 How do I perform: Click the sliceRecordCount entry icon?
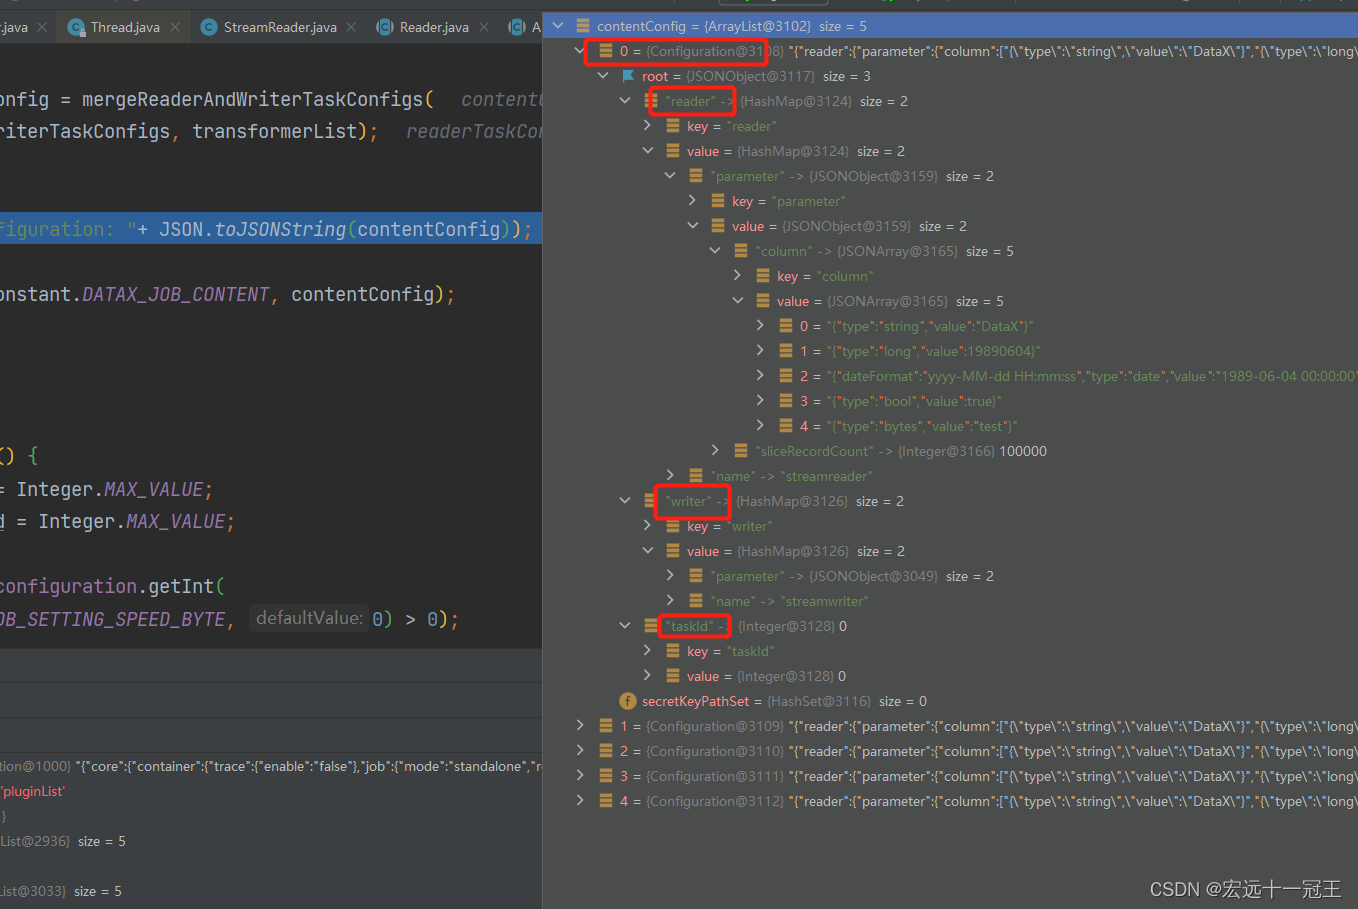point(741,451)
